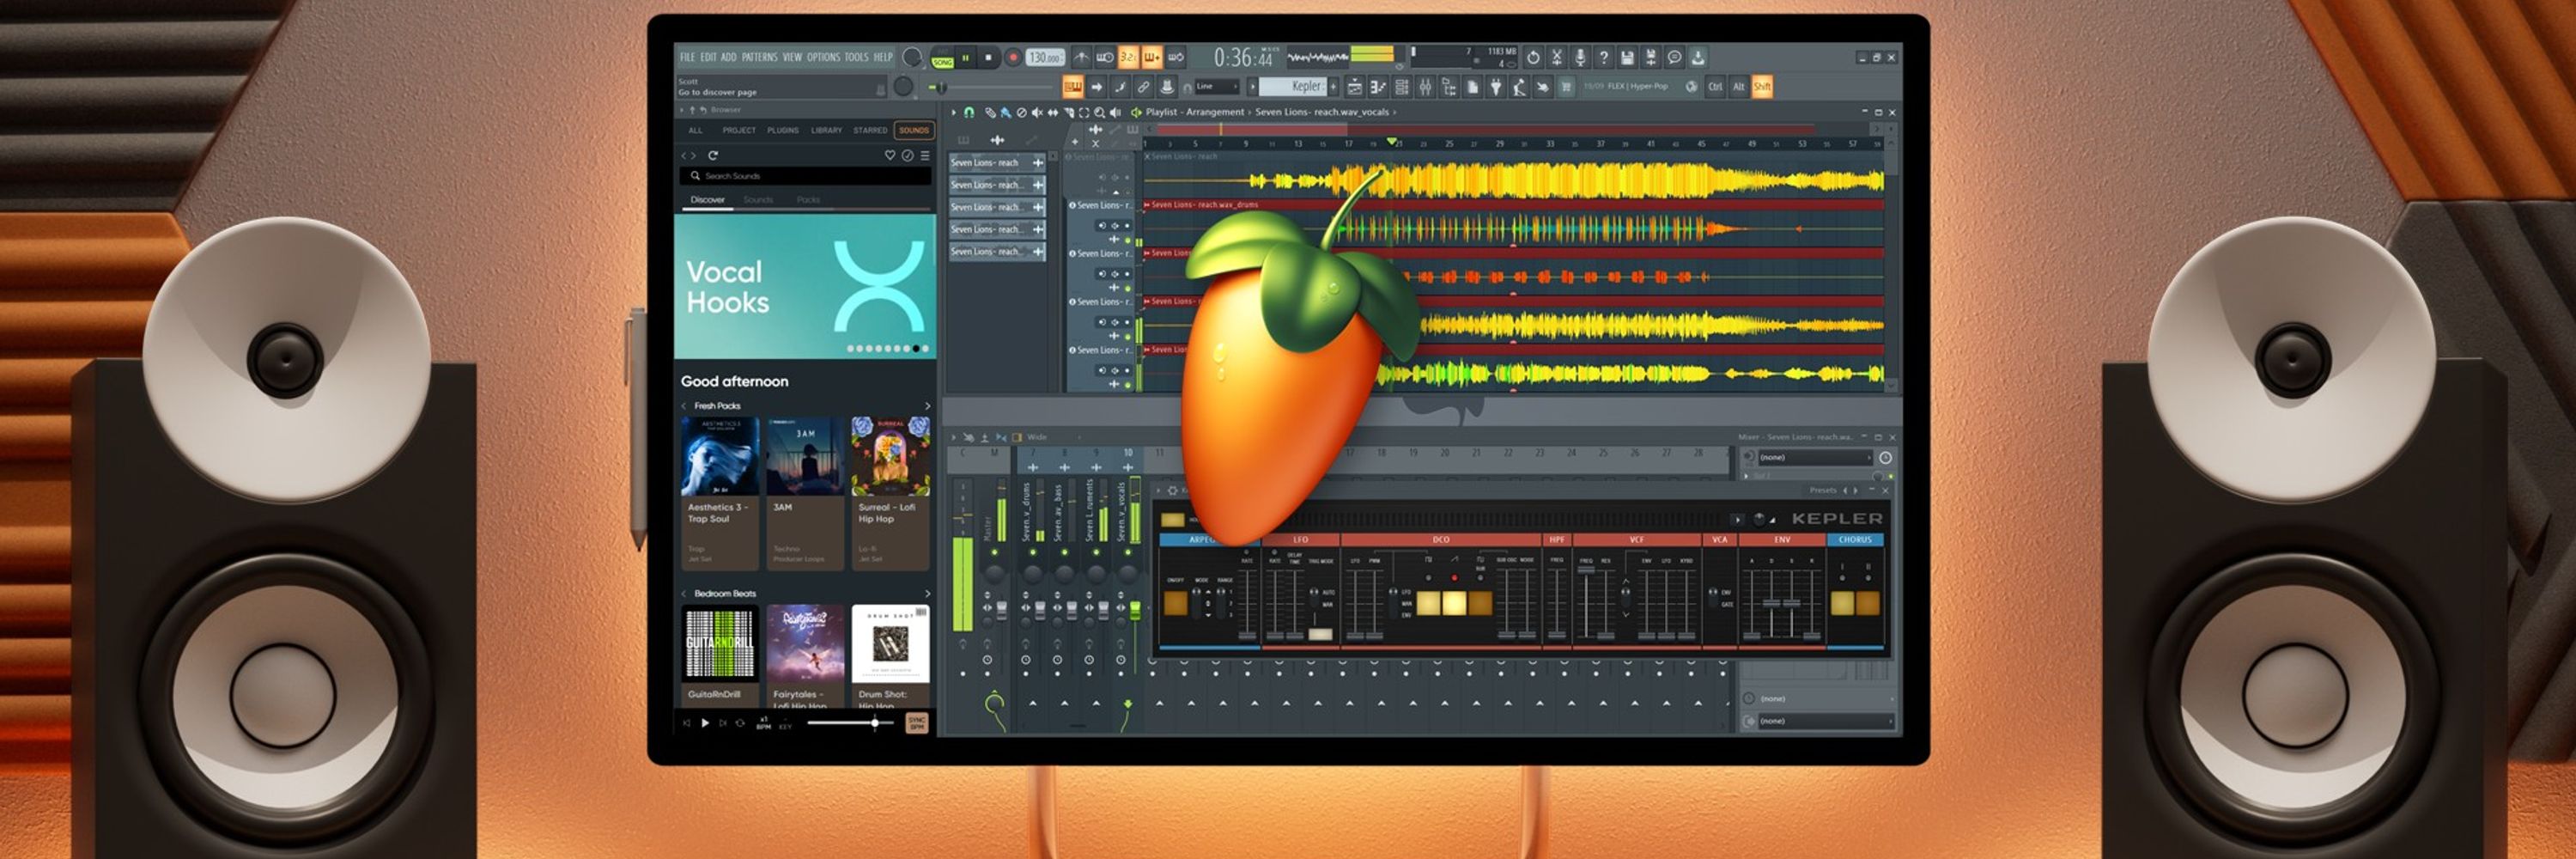
Task: Click the Seven.v_vocals green mixer fader
Action: [x=1135, y=610]
